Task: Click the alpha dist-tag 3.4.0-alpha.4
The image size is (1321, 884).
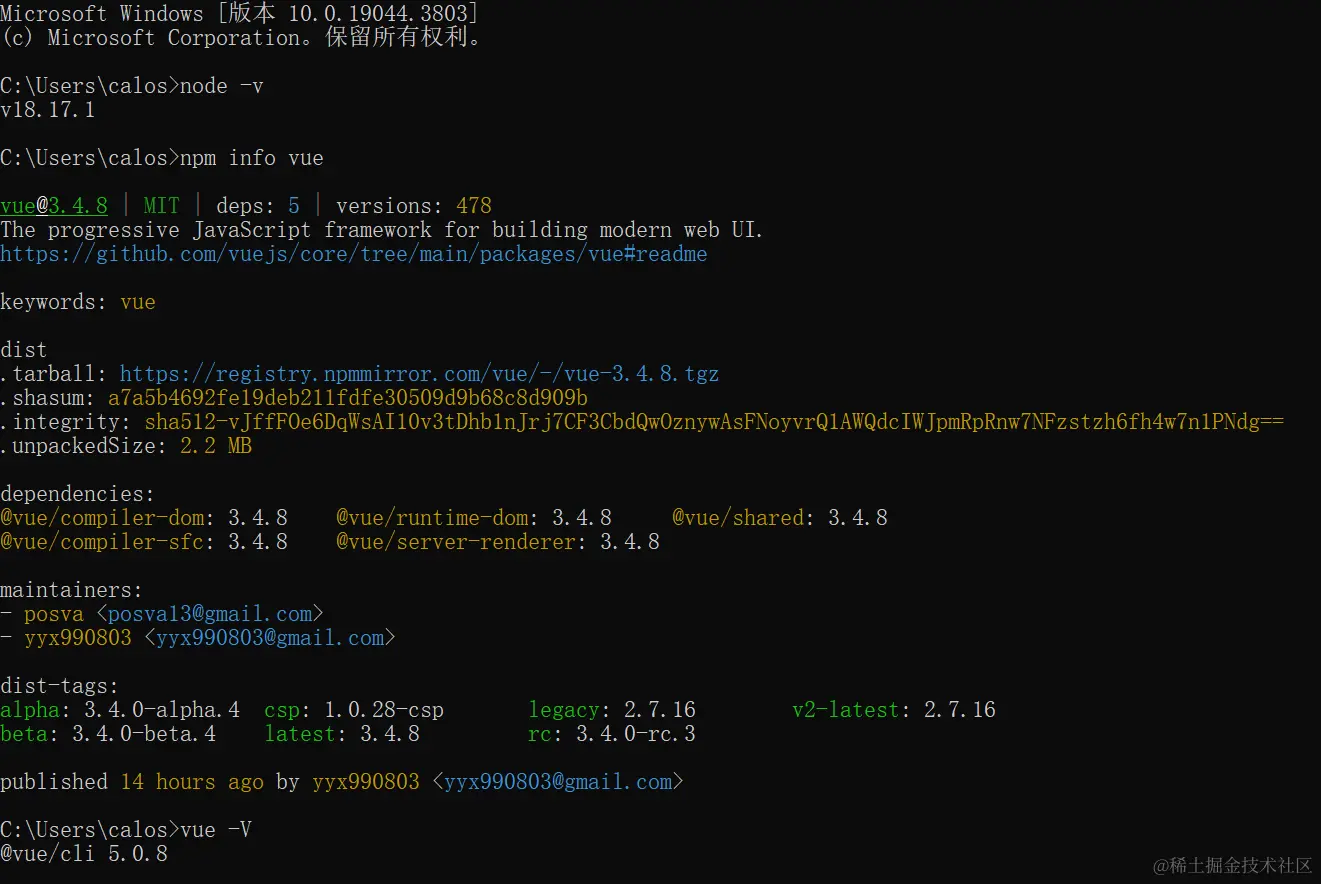Action: [120, 710]
